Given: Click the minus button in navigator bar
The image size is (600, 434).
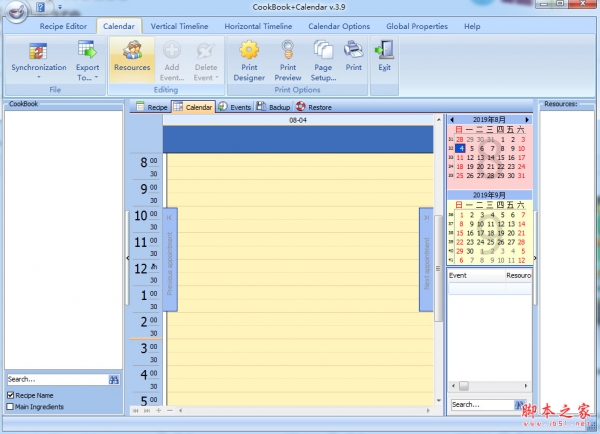Looking at the screenshot, I should [x=170, y=411].
